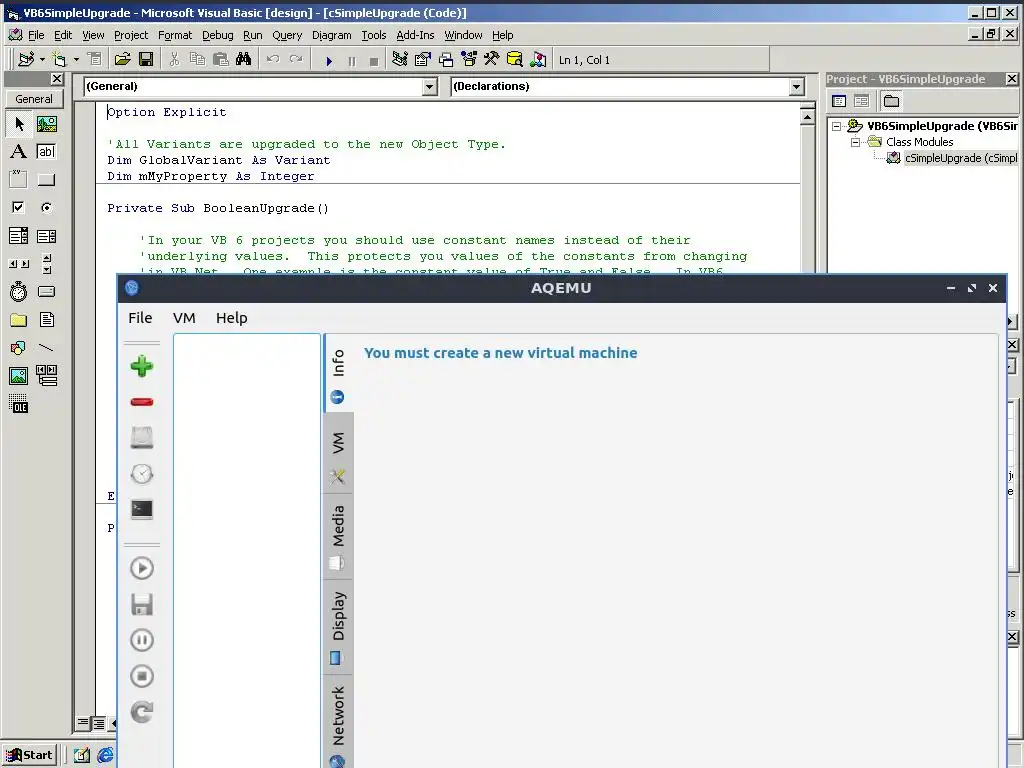This screenshot has height=768, width=1024.
Task: Select the CheckBox control in toolbox
Action: point(18,208)
